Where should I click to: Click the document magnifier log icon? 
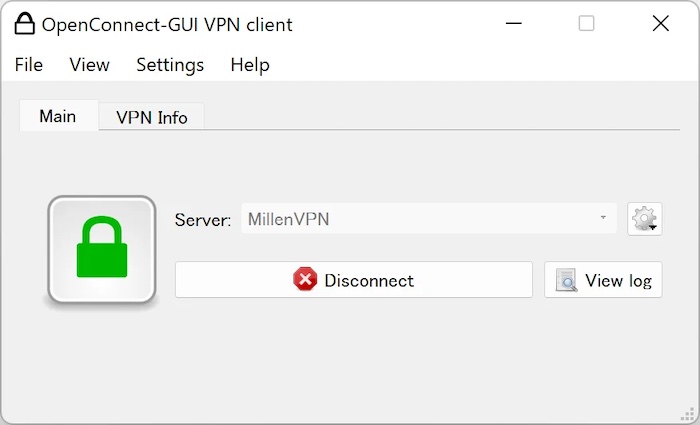(x=567, y=280)
